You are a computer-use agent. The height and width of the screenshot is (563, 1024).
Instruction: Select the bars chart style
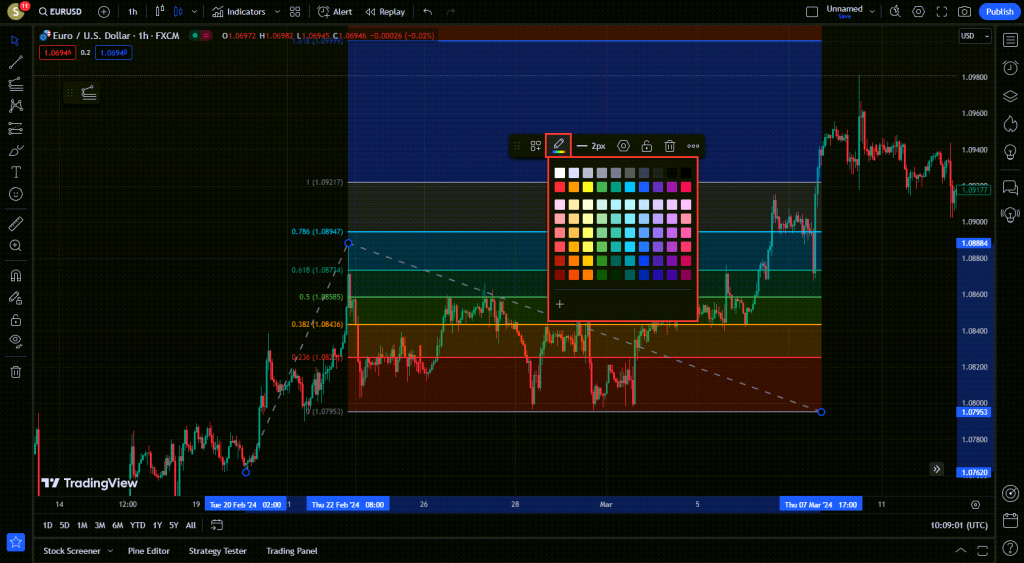click(159, 12)
